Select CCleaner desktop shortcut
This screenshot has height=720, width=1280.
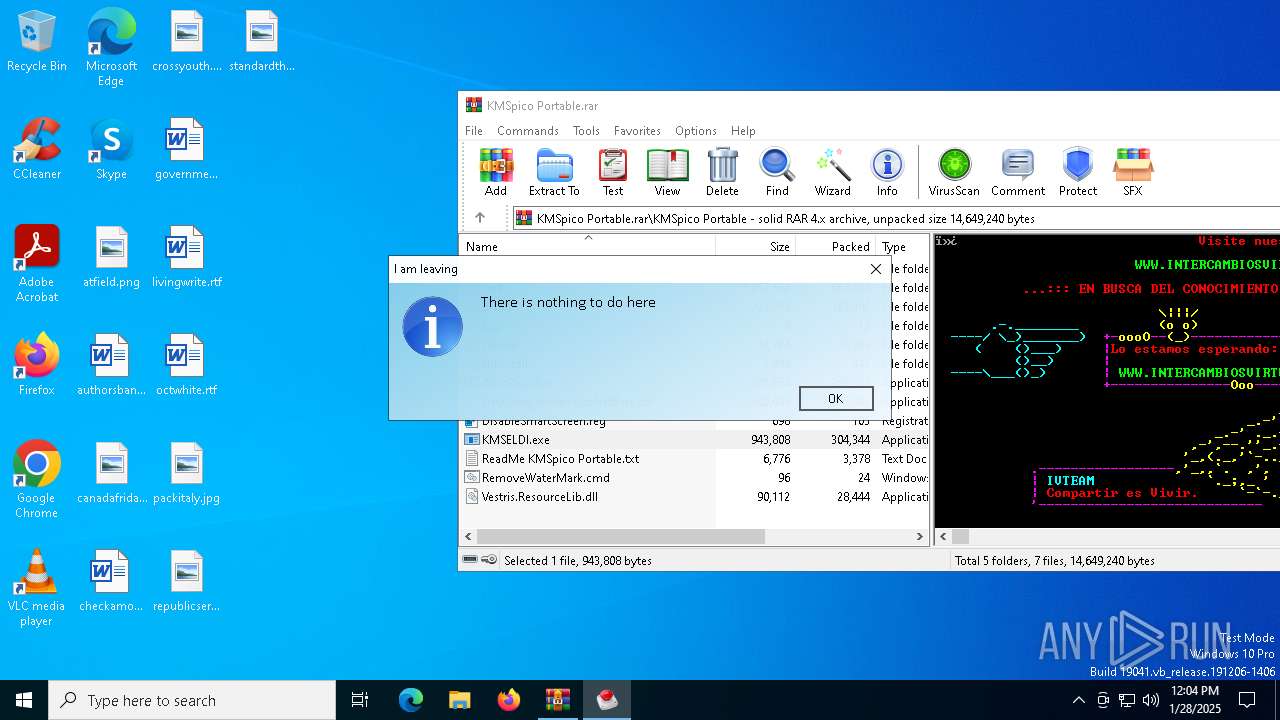(x=37, y=149)
